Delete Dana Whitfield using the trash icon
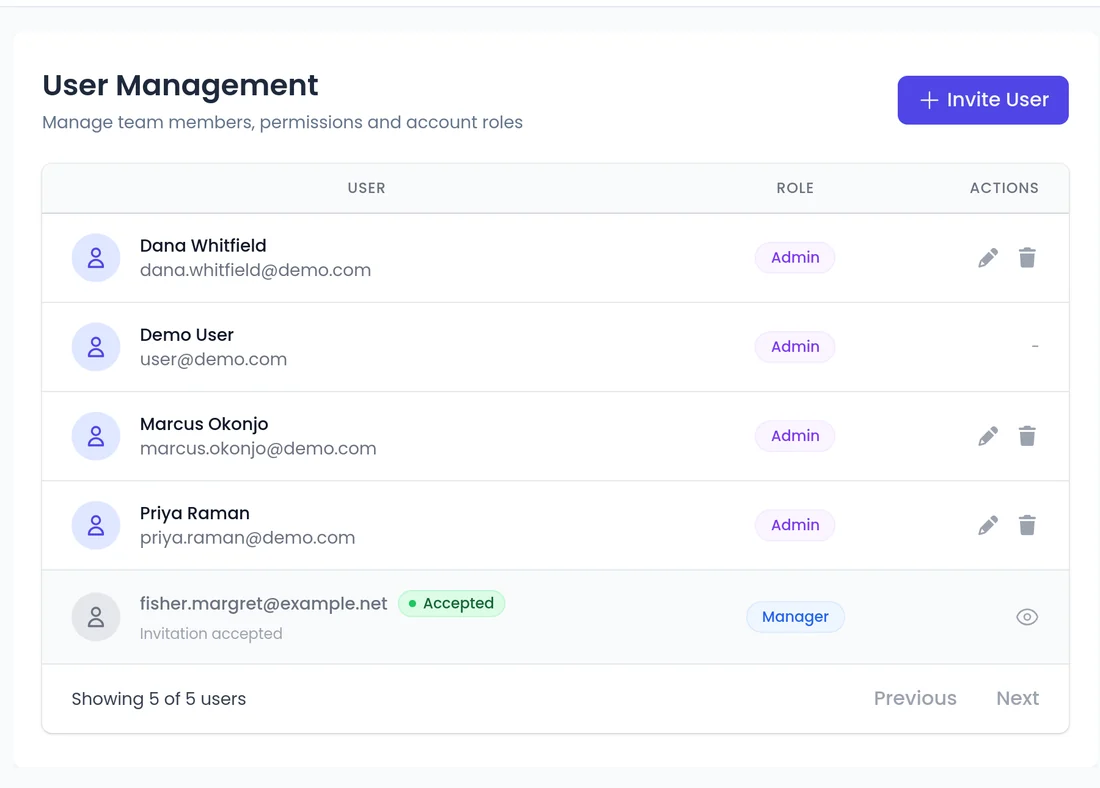The width and height of the screenshot is (1100, 788). point(1027,258)
